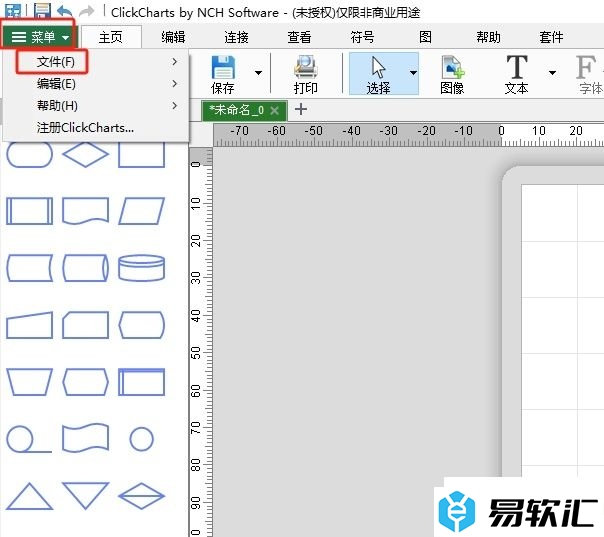This screenshot has height=537, width=604.
Task: Switch to the 连接 ribbon tab
Action: click(x=237, y=37)
